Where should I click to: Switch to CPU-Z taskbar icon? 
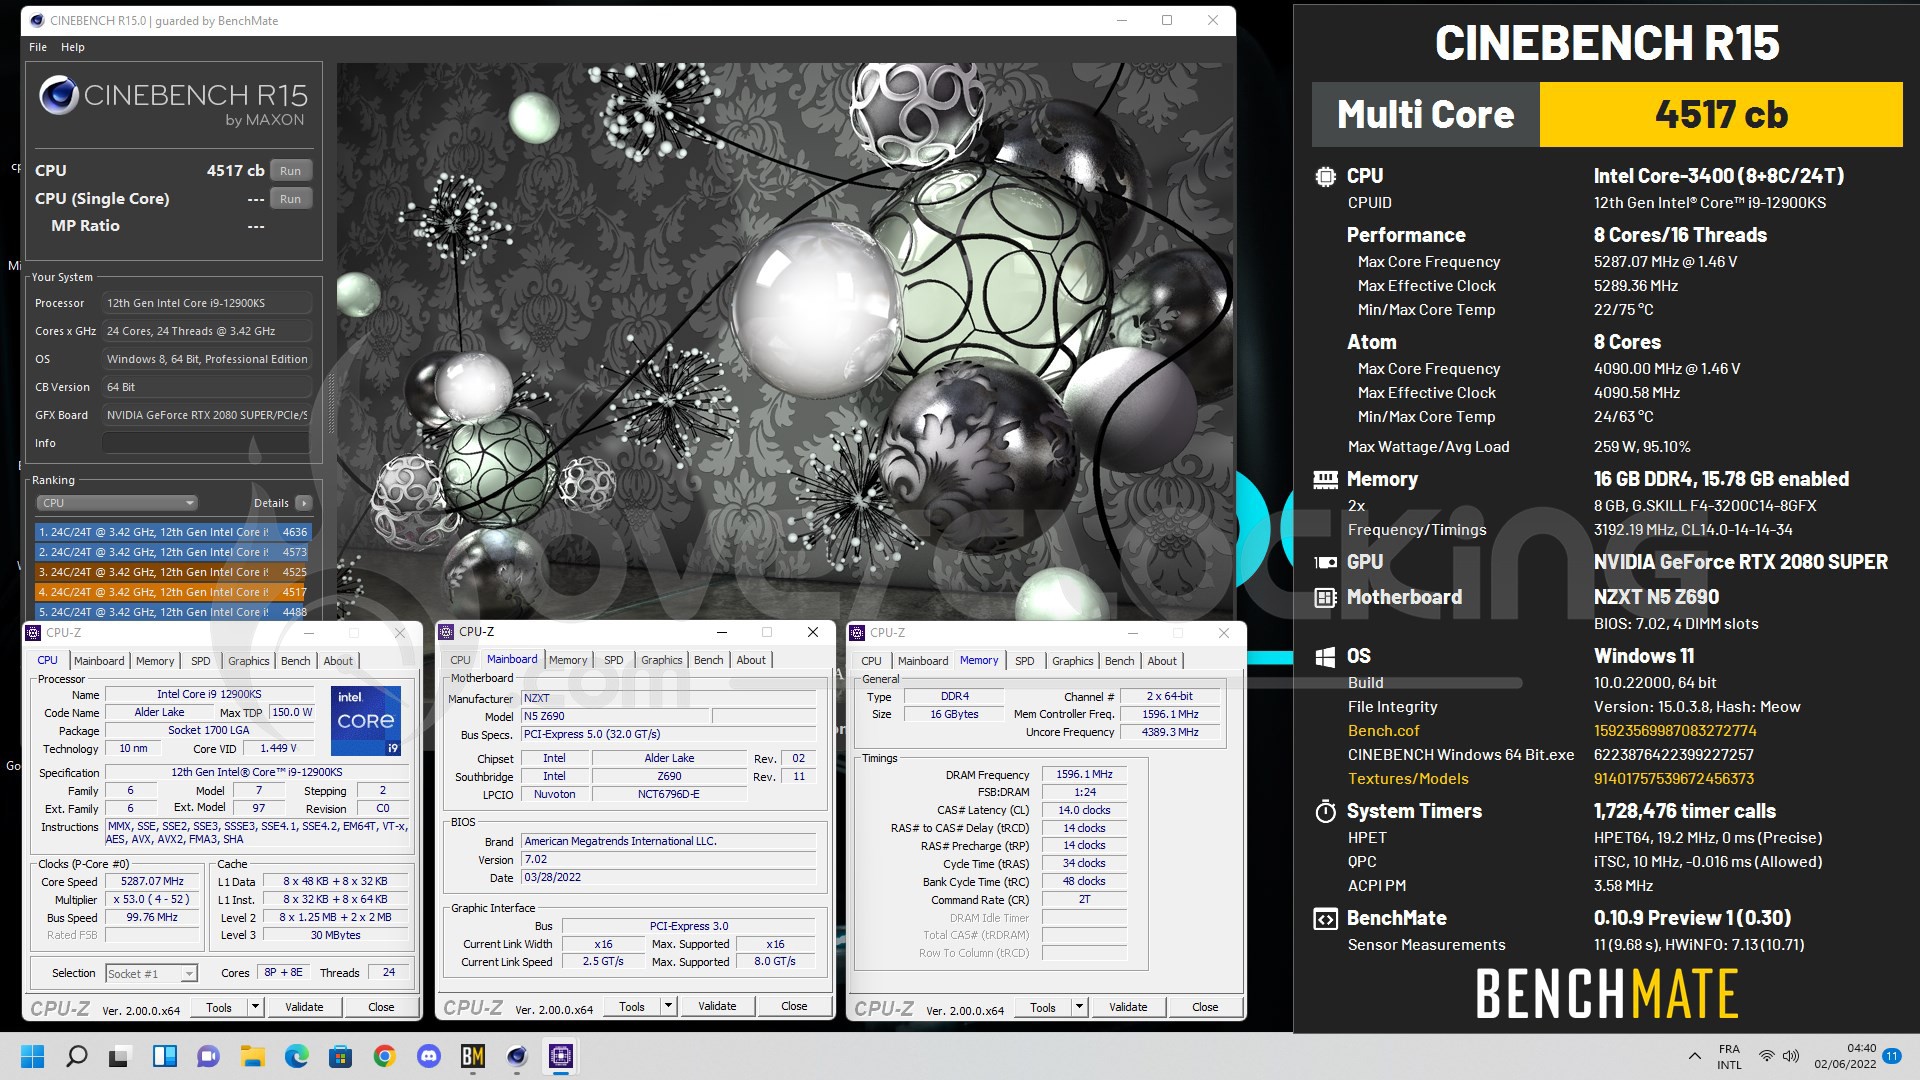(561, 1056)
